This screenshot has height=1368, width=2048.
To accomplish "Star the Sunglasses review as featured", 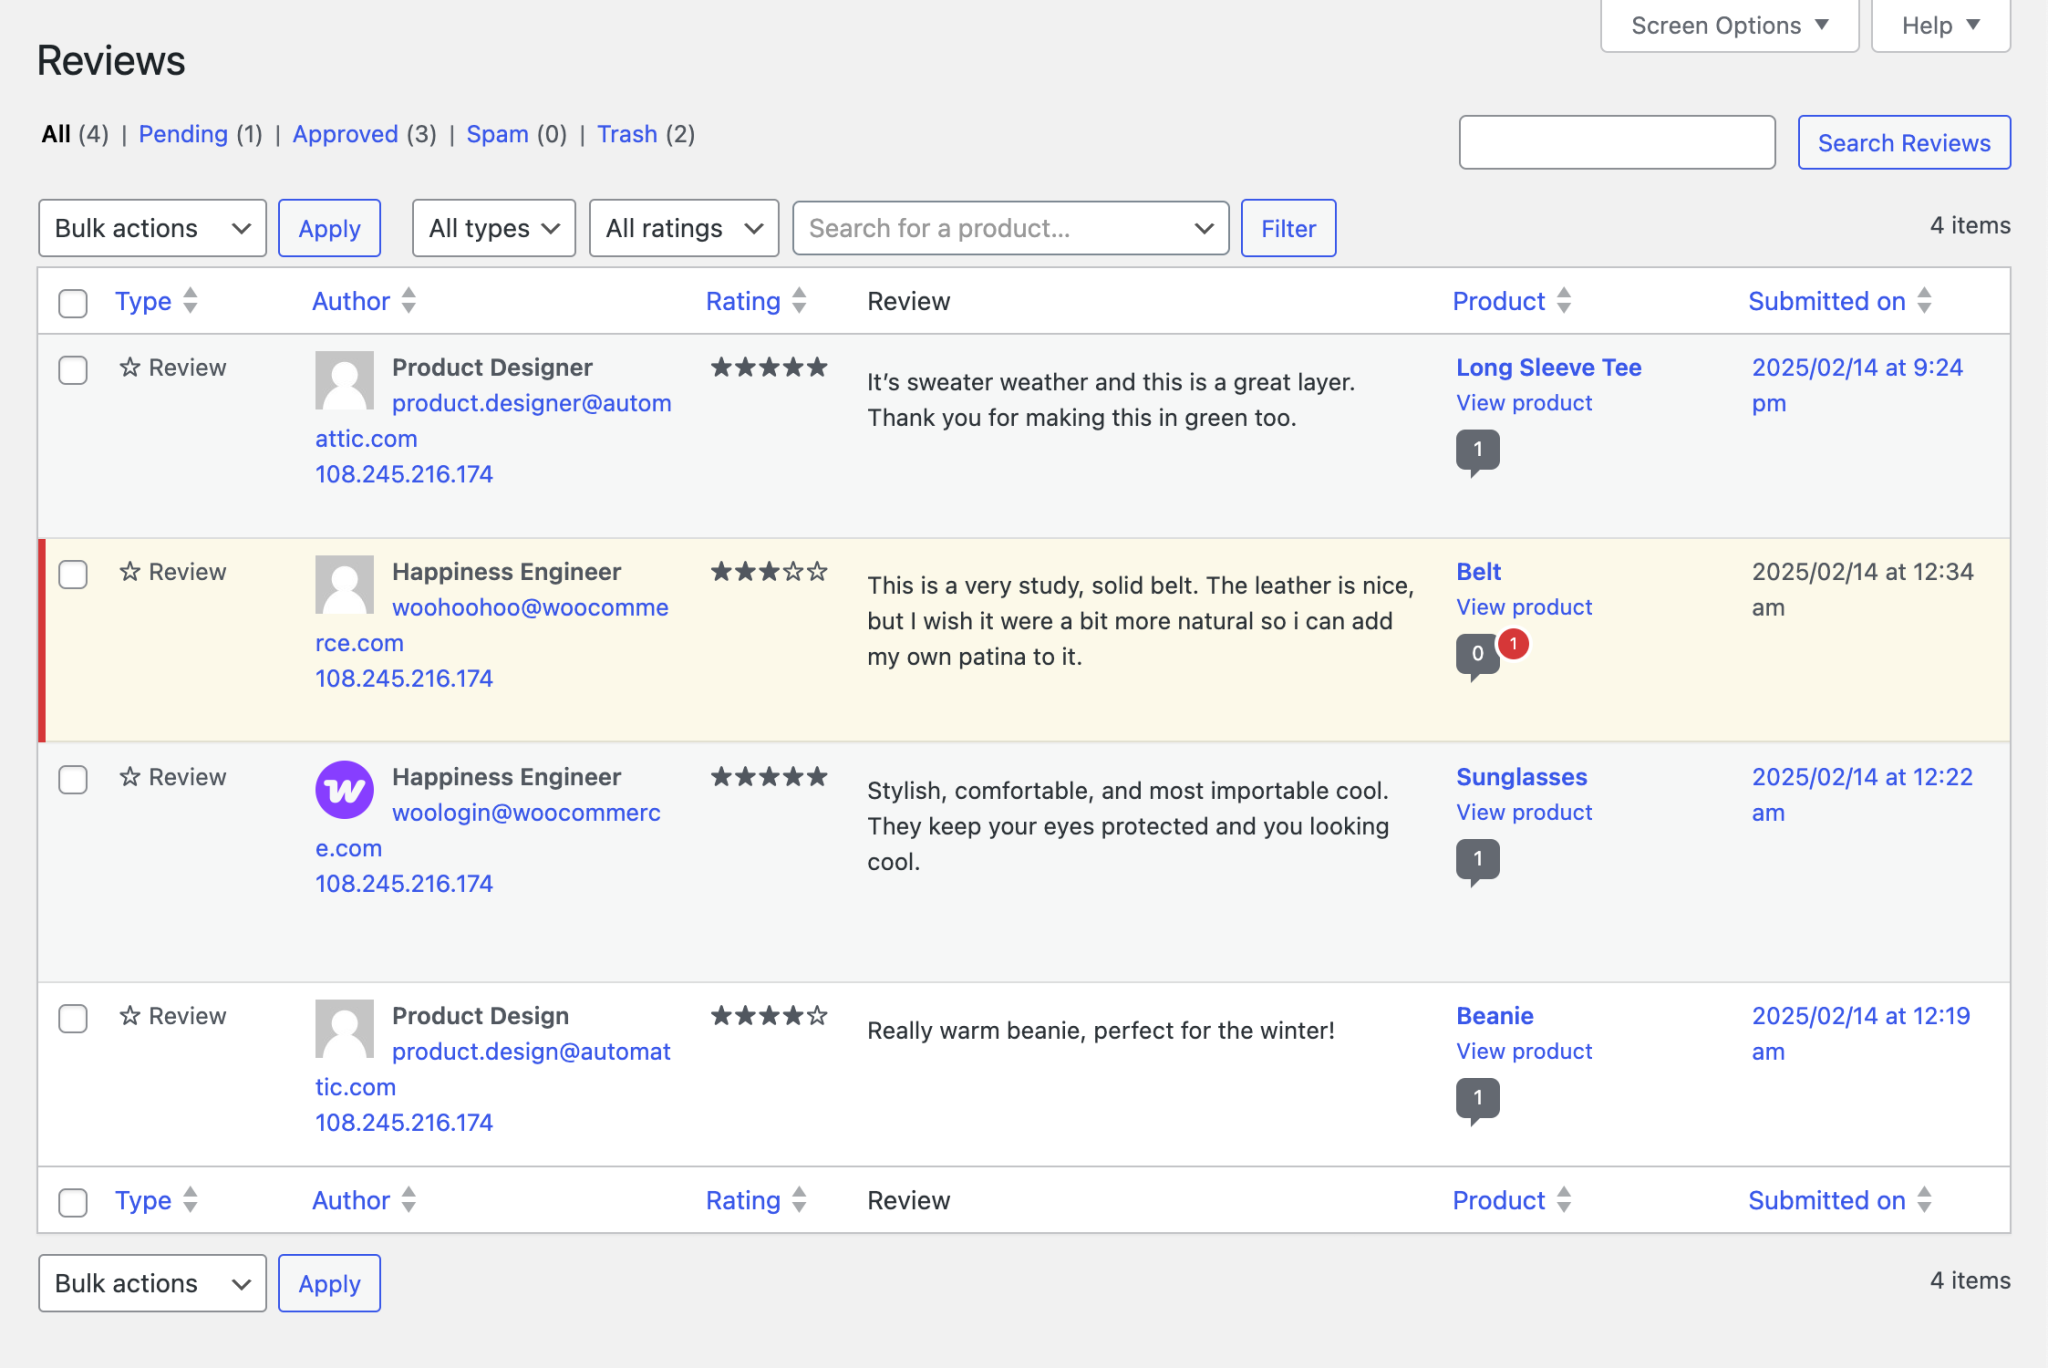I will (129, 775).
